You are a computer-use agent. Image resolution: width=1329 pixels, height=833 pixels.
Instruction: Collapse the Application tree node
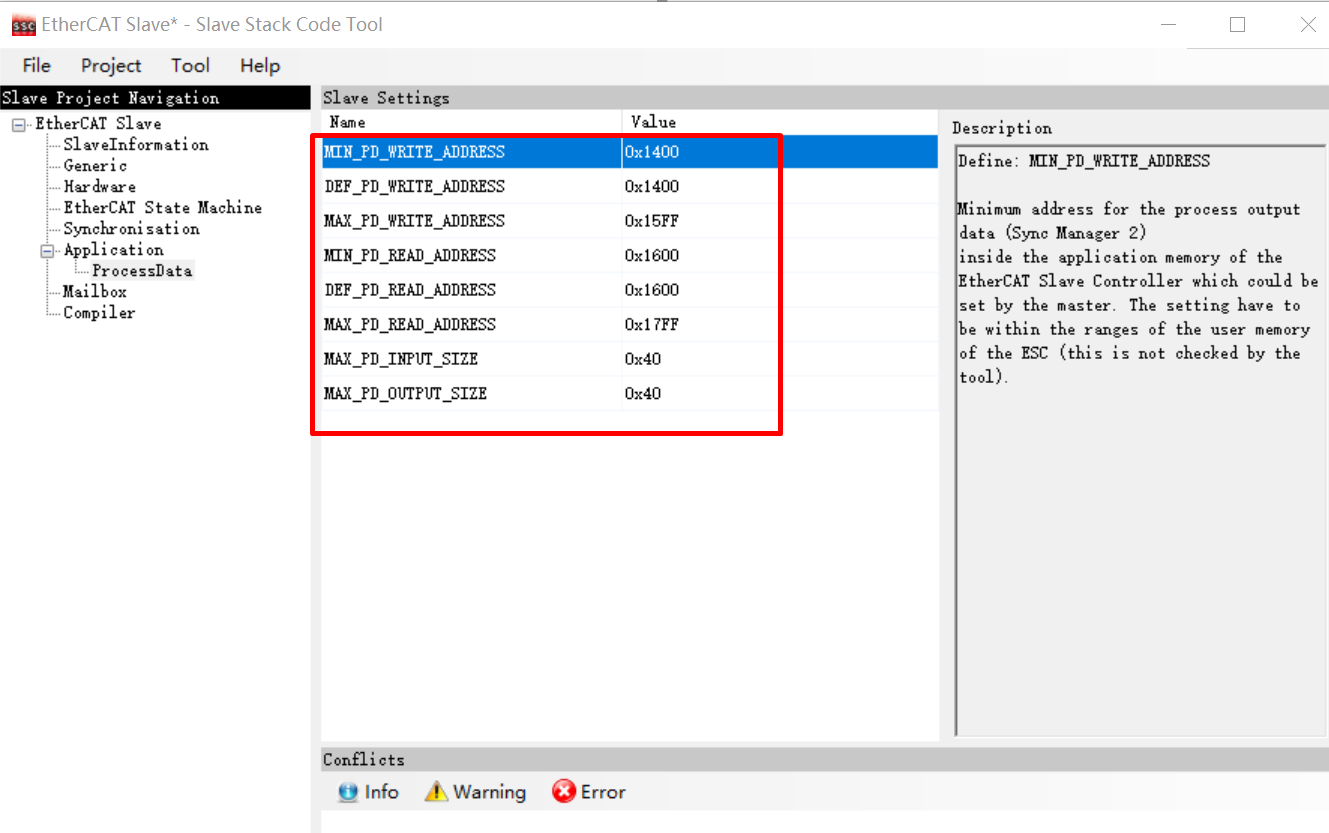coord(47,251)
